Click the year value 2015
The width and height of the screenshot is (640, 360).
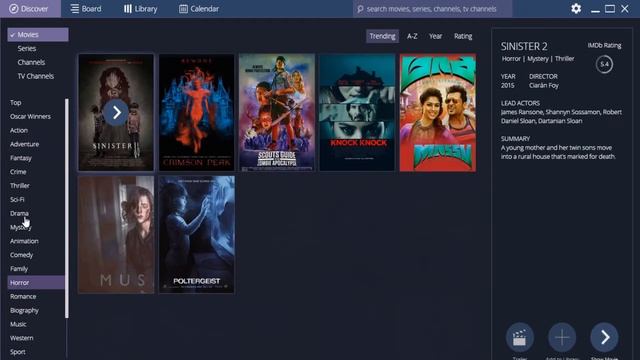tap(507, 86)
